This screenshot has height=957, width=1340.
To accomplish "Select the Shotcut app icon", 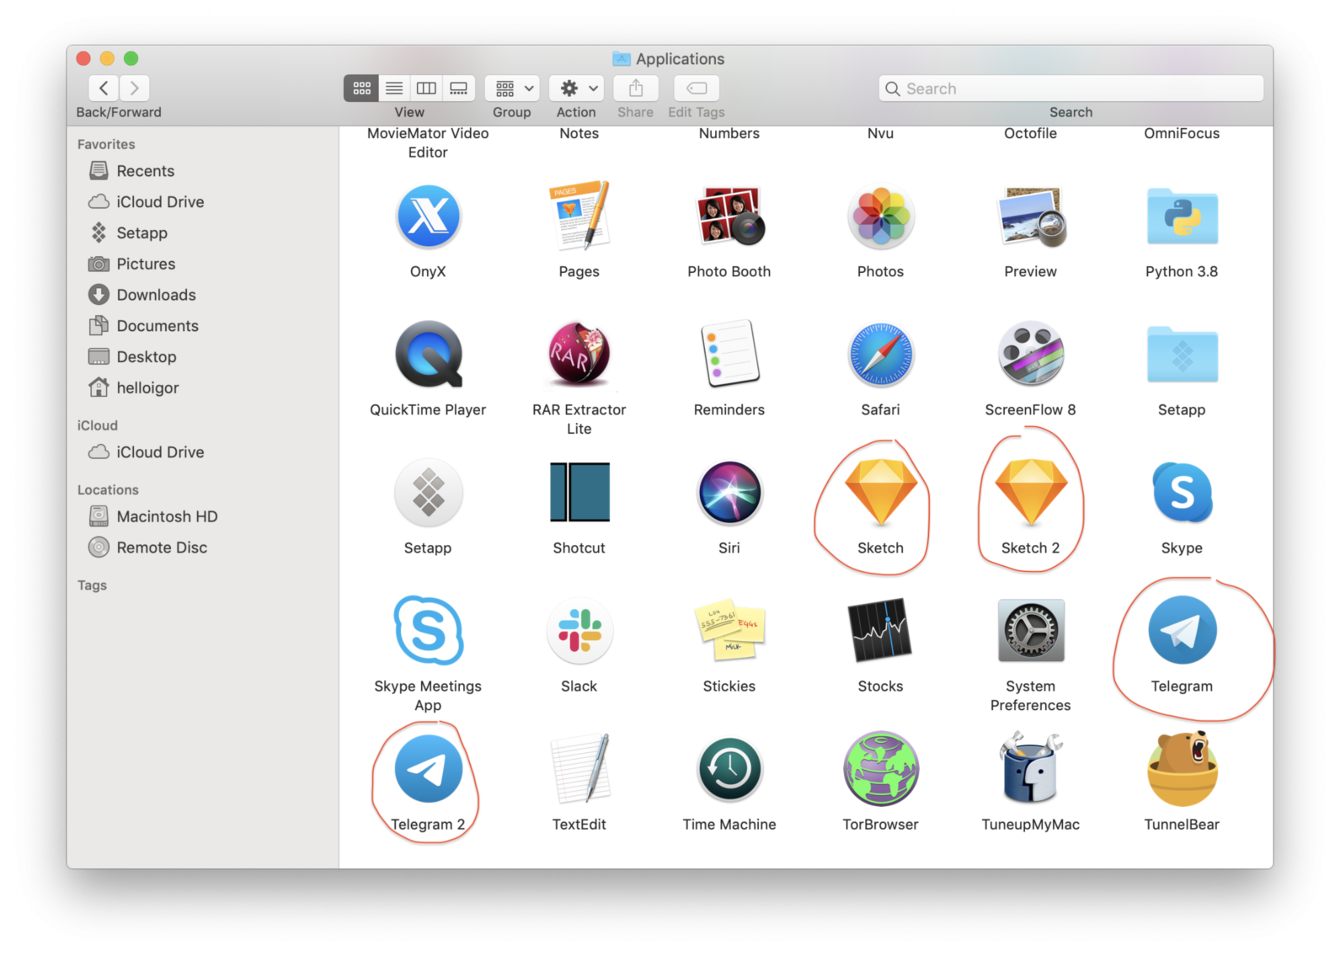I will tap(579, 492).
